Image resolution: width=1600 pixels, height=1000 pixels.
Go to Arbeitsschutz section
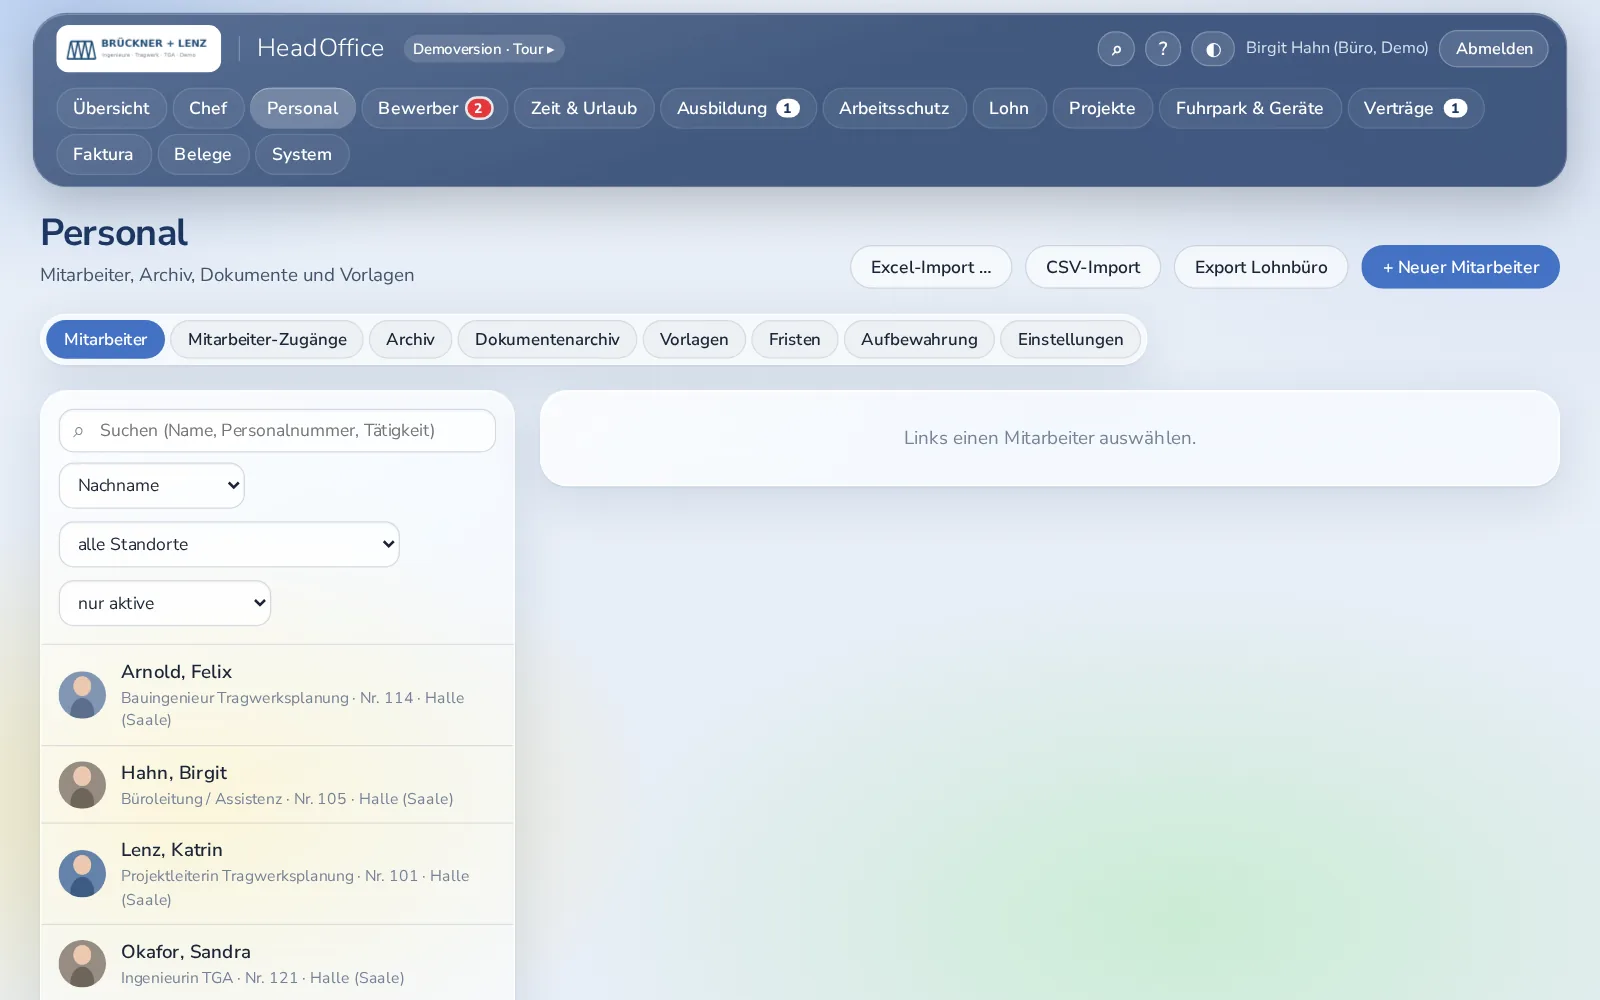tap(894, 108)
